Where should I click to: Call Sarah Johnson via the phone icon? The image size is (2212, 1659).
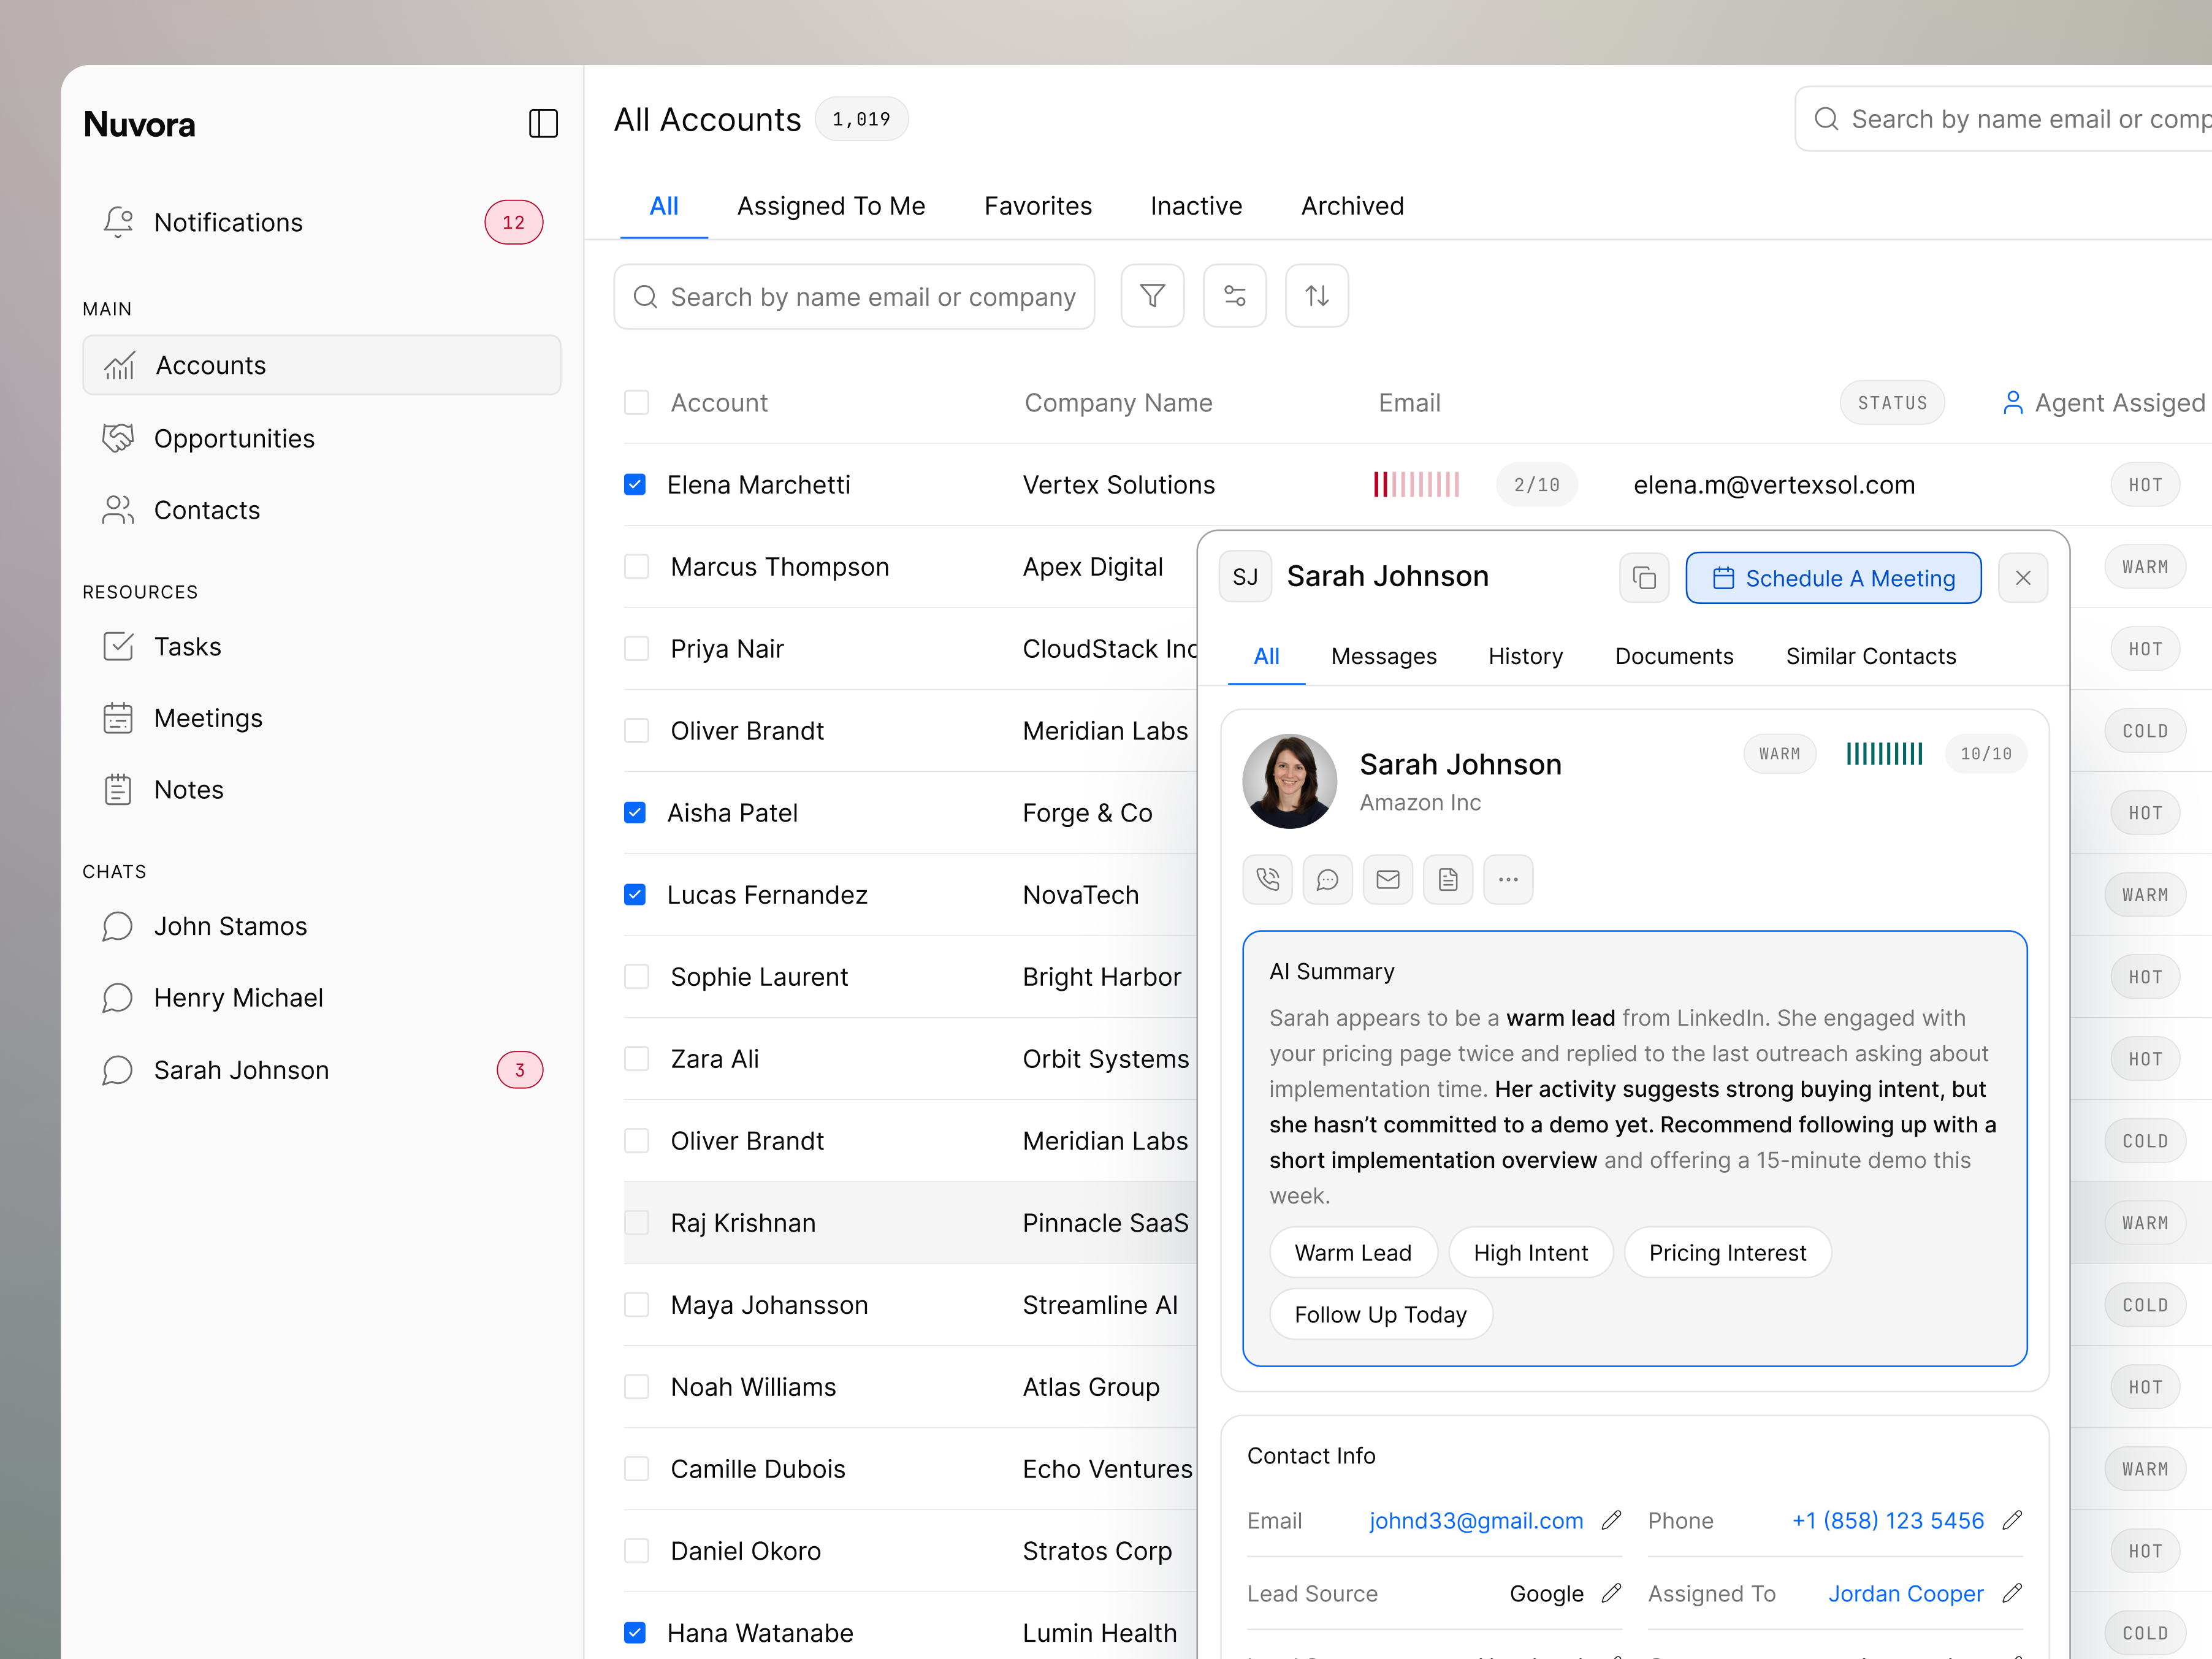tap(1267, 879)
